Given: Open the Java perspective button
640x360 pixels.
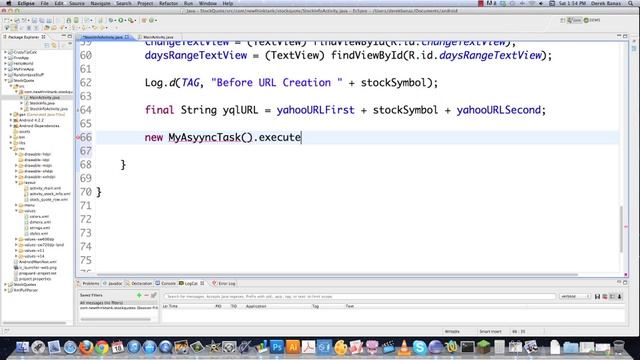Looking at the screenshot, I should click(x=575, y=20).
